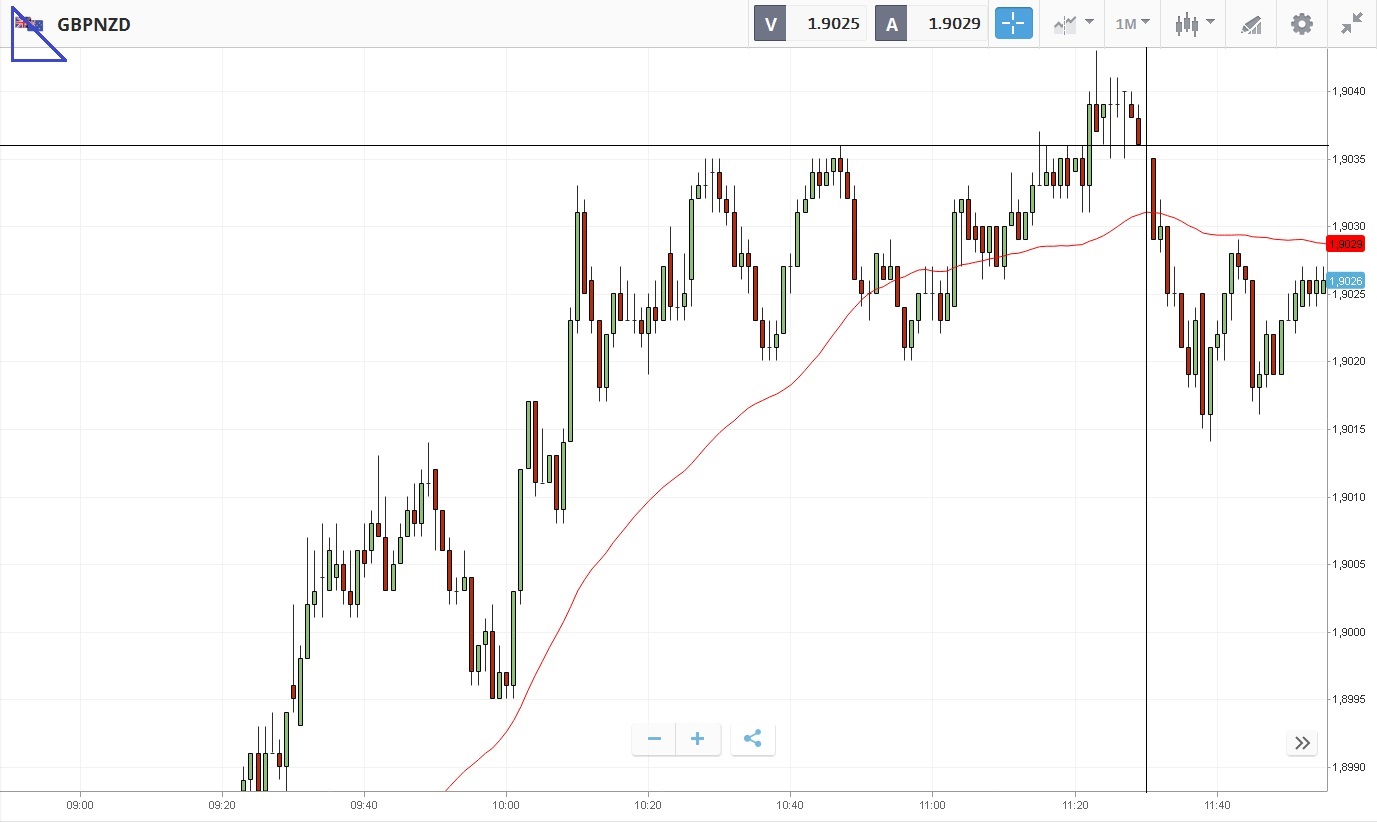1377x822 pixels.
Task: Open the candlestick chart type dropdown
Action: [x=1194, y=23]
